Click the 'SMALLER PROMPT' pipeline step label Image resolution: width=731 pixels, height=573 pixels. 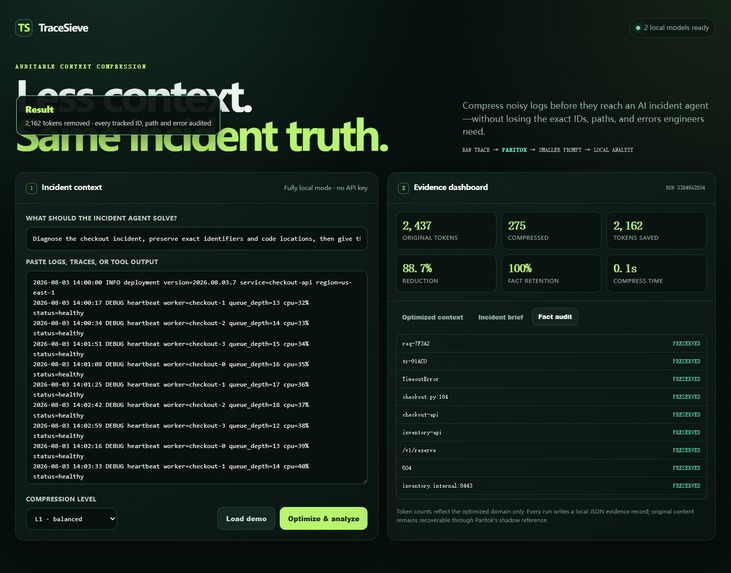click(560, 150)
